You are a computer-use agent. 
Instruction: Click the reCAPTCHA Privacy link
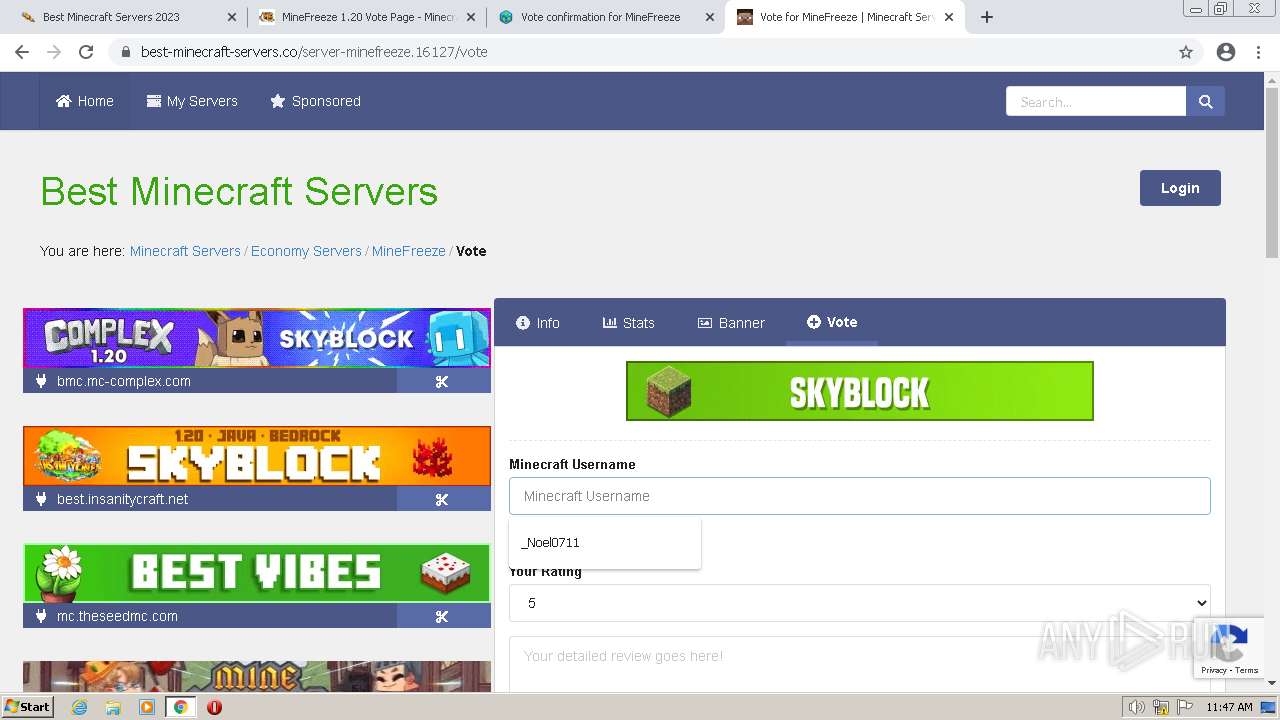click(x=1213, y=671)
